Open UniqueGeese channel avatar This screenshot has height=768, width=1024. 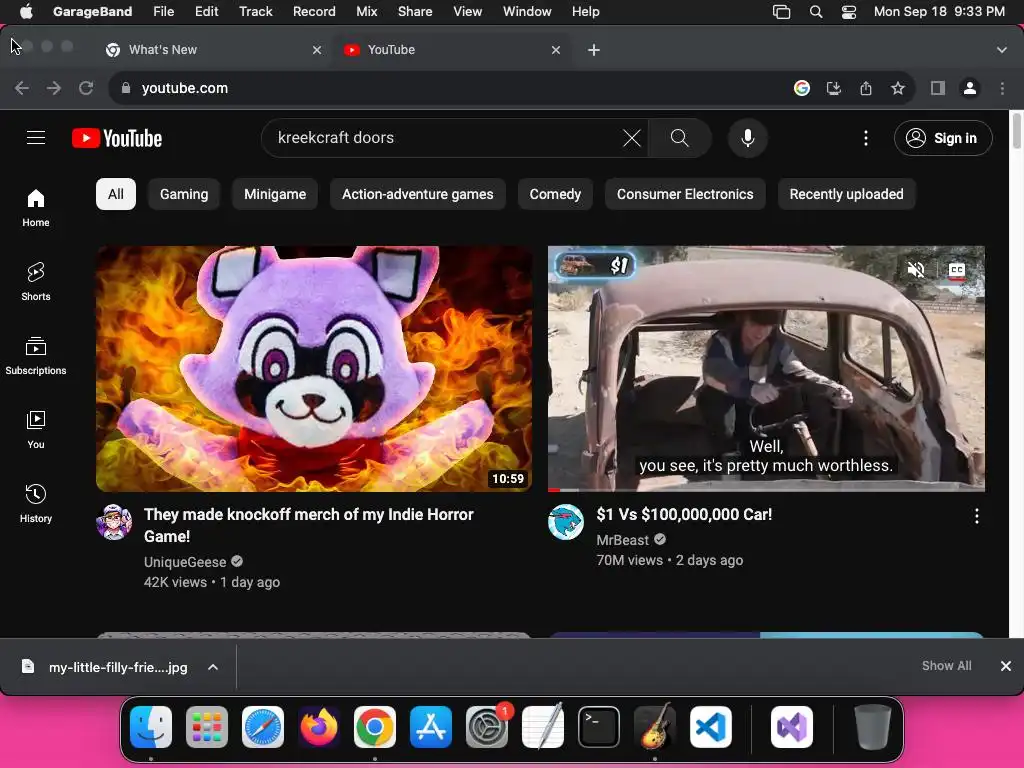pyautogui.click(x=114, y=522)
